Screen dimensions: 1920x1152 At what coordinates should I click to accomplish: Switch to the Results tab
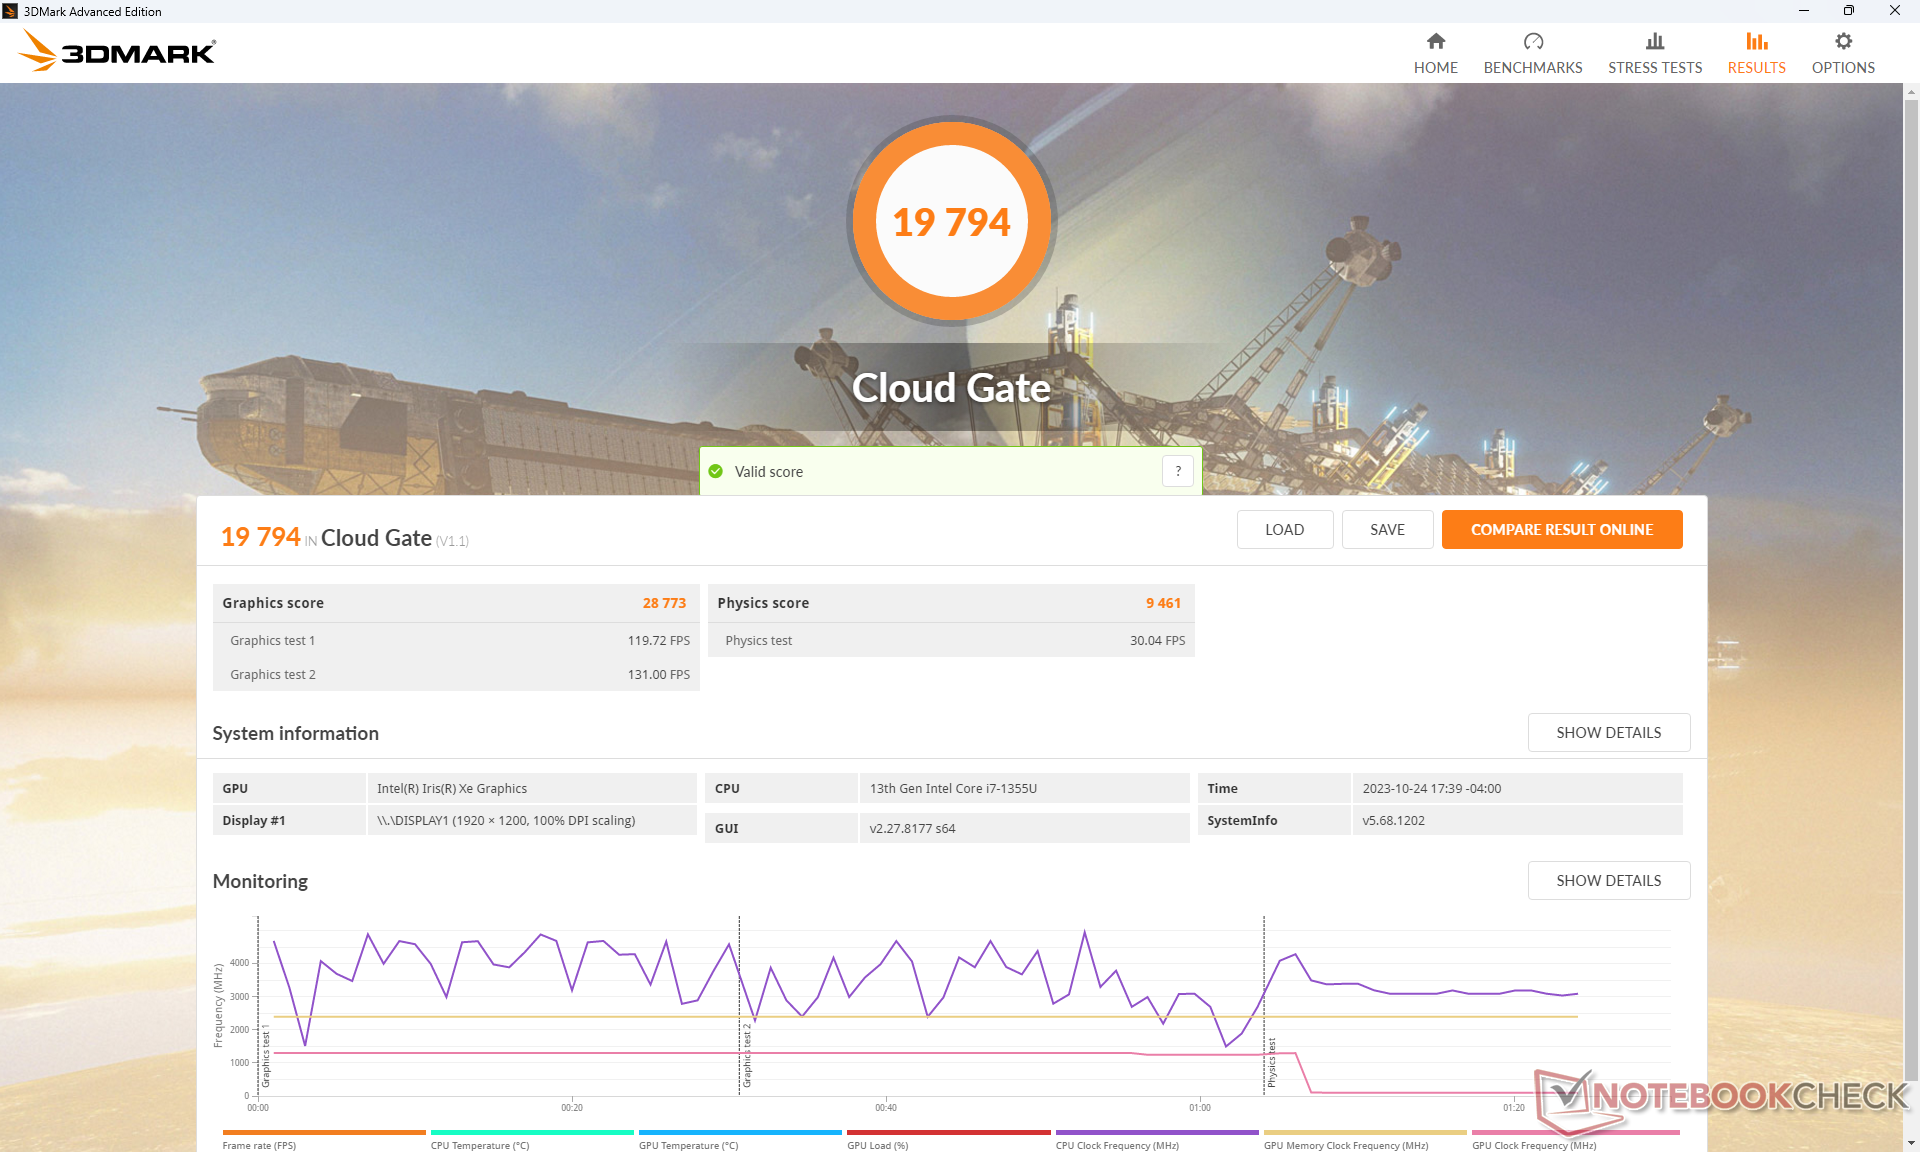[x=1756, y=52]
